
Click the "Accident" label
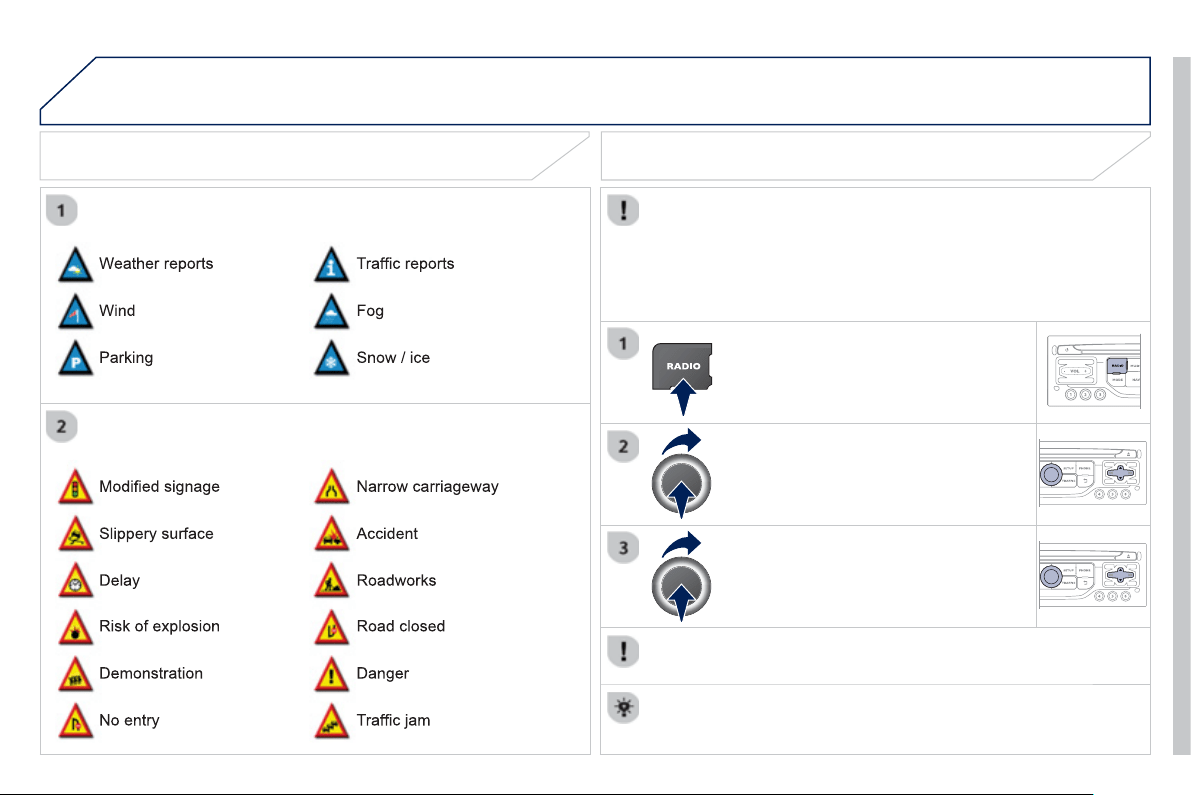387,534
